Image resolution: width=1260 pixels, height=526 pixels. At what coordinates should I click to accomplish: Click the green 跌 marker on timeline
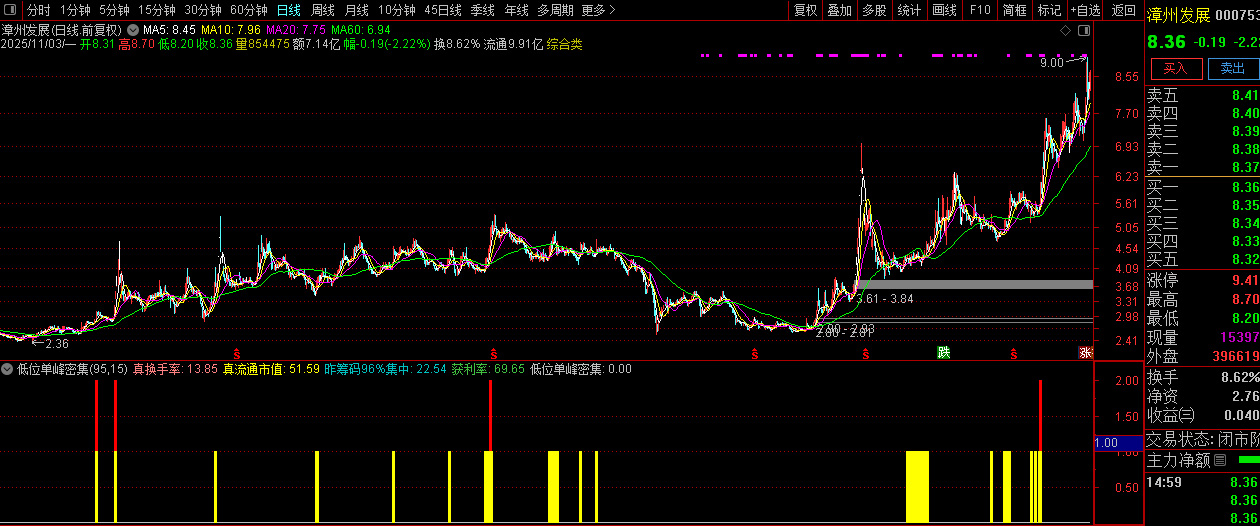pyautogui.click(x=943, y=353)
